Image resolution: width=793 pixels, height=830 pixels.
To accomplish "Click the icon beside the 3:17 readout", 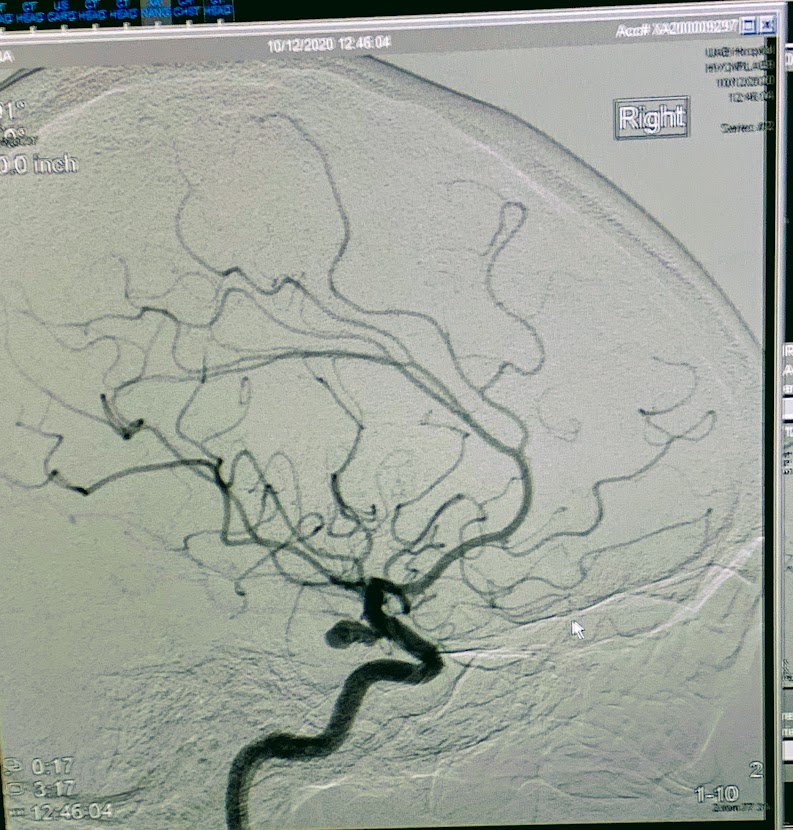I will (14, 788).
